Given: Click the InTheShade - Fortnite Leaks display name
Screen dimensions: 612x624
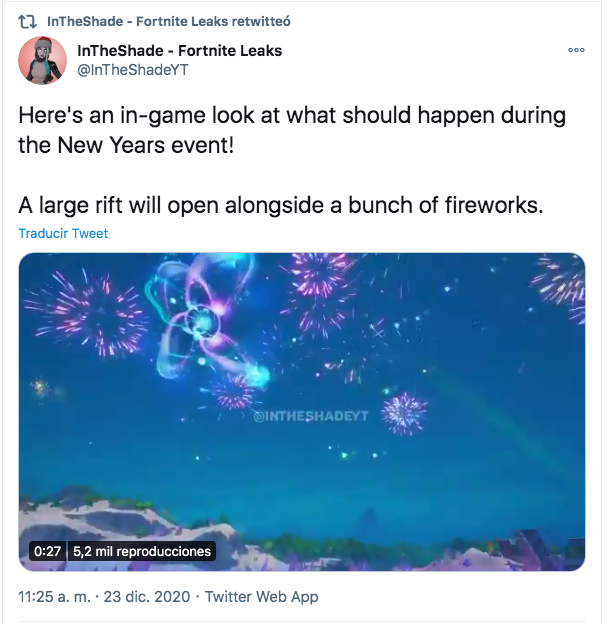Looking at the screenshot, I should coord(179,51).
